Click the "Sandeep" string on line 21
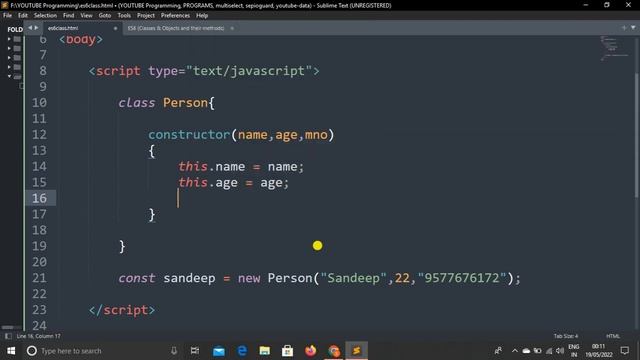Screen dimensions: 640x360 (353, 278)
